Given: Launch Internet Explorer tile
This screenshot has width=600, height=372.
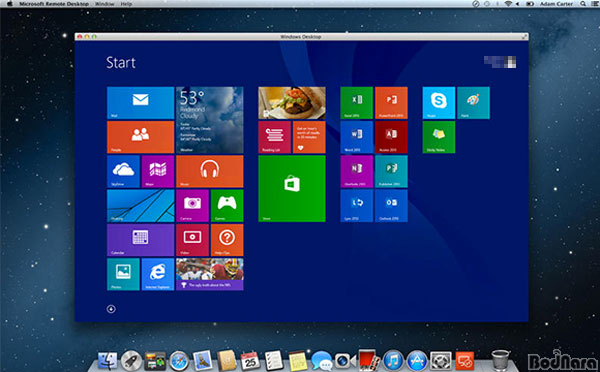Looking at the screenshot, I should (x=158, y=274).
